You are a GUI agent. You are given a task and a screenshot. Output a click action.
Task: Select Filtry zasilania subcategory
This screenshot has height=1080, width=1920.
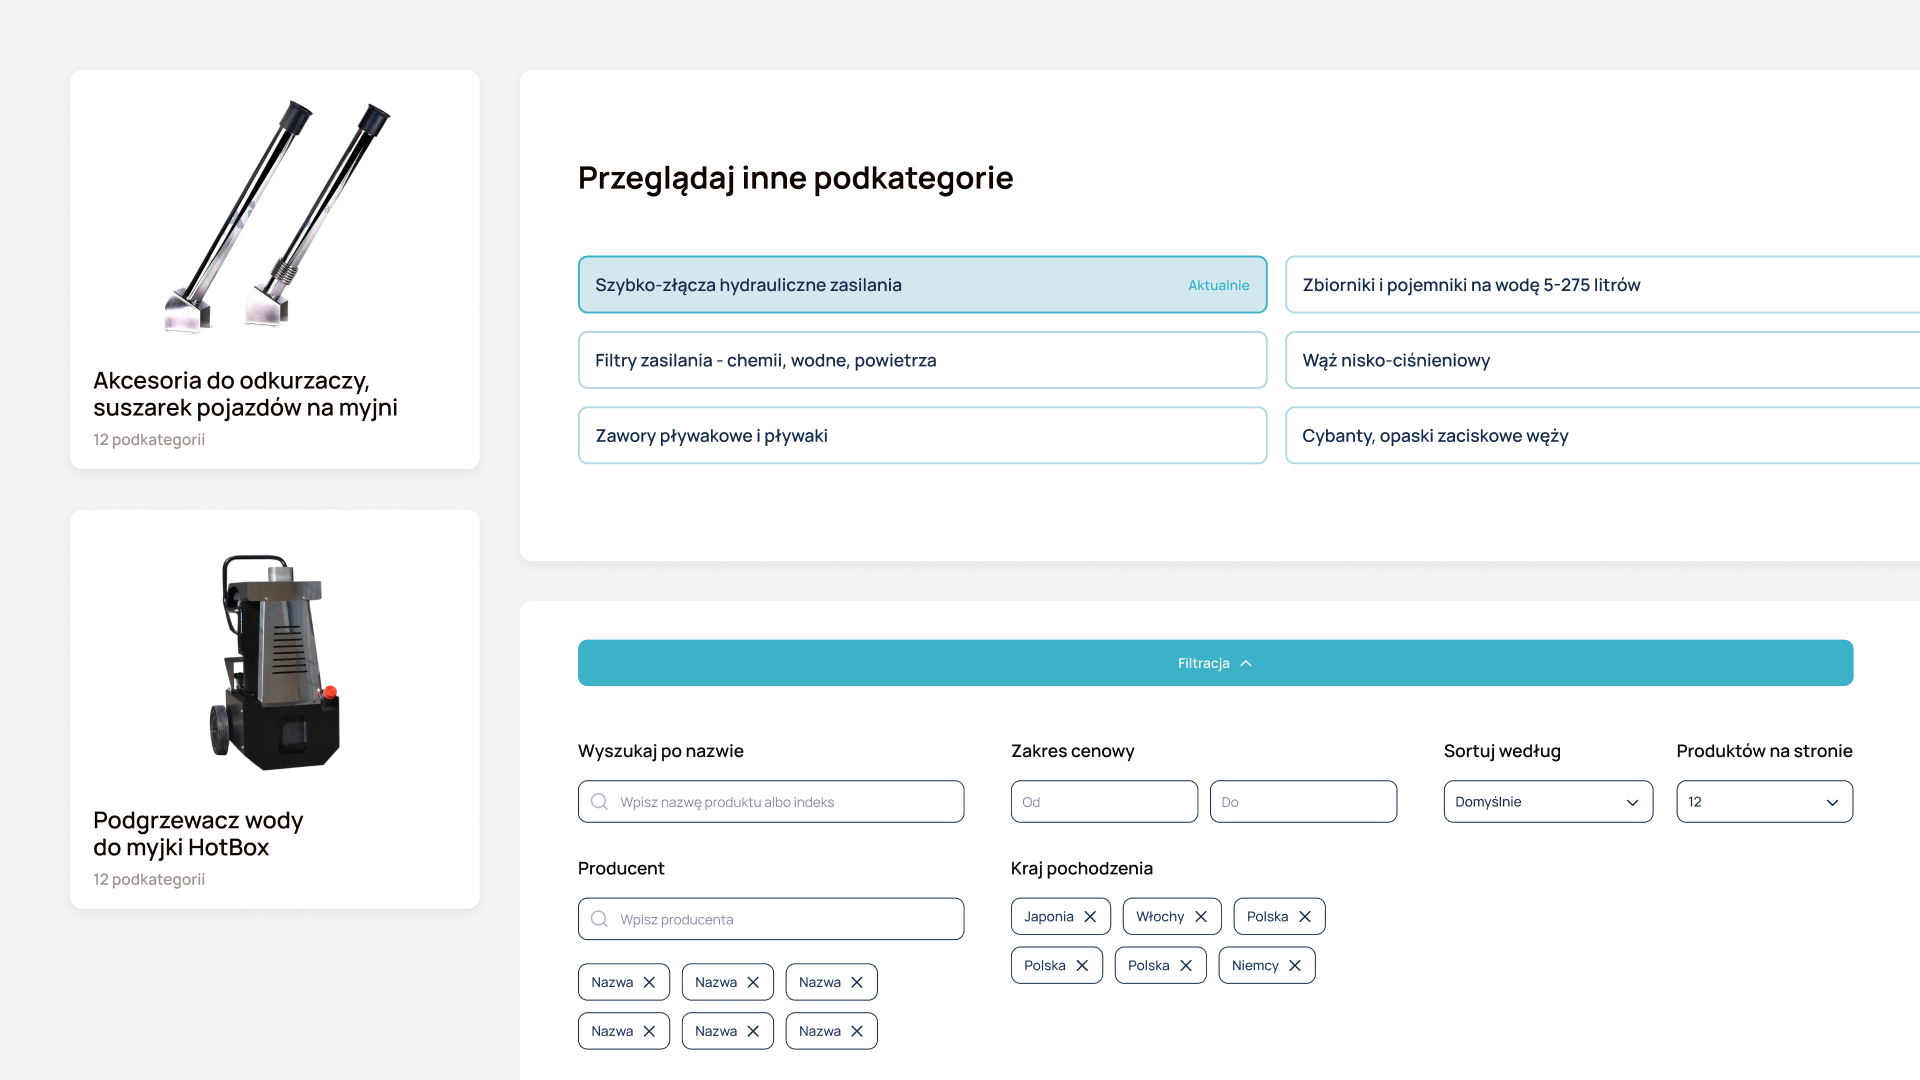tap(922, 360)
